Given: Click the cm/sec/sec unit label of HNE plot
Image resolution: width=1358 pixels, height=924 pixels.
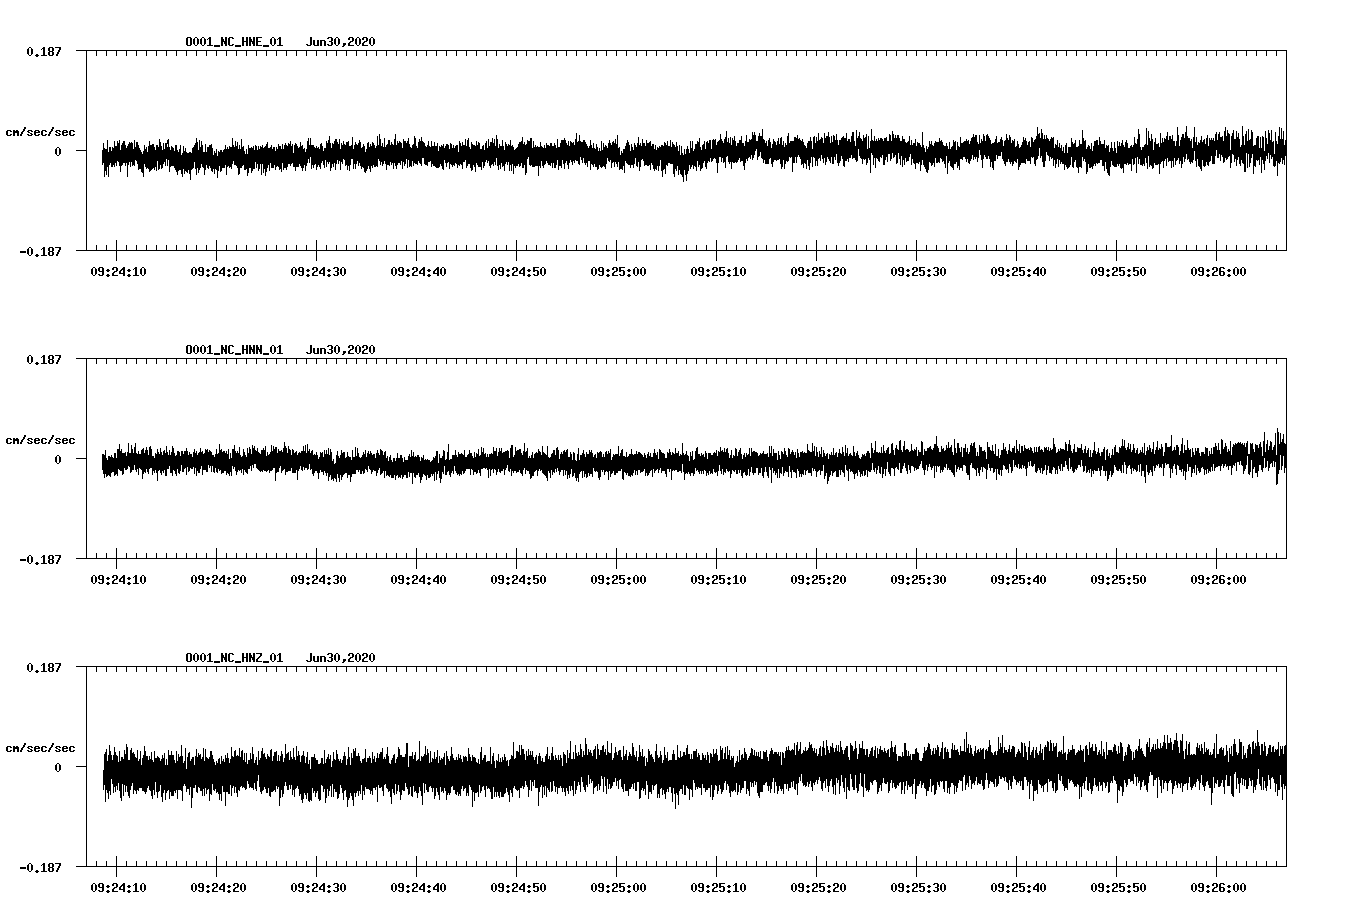Looking at the screenshot, I should coord(40,132).
